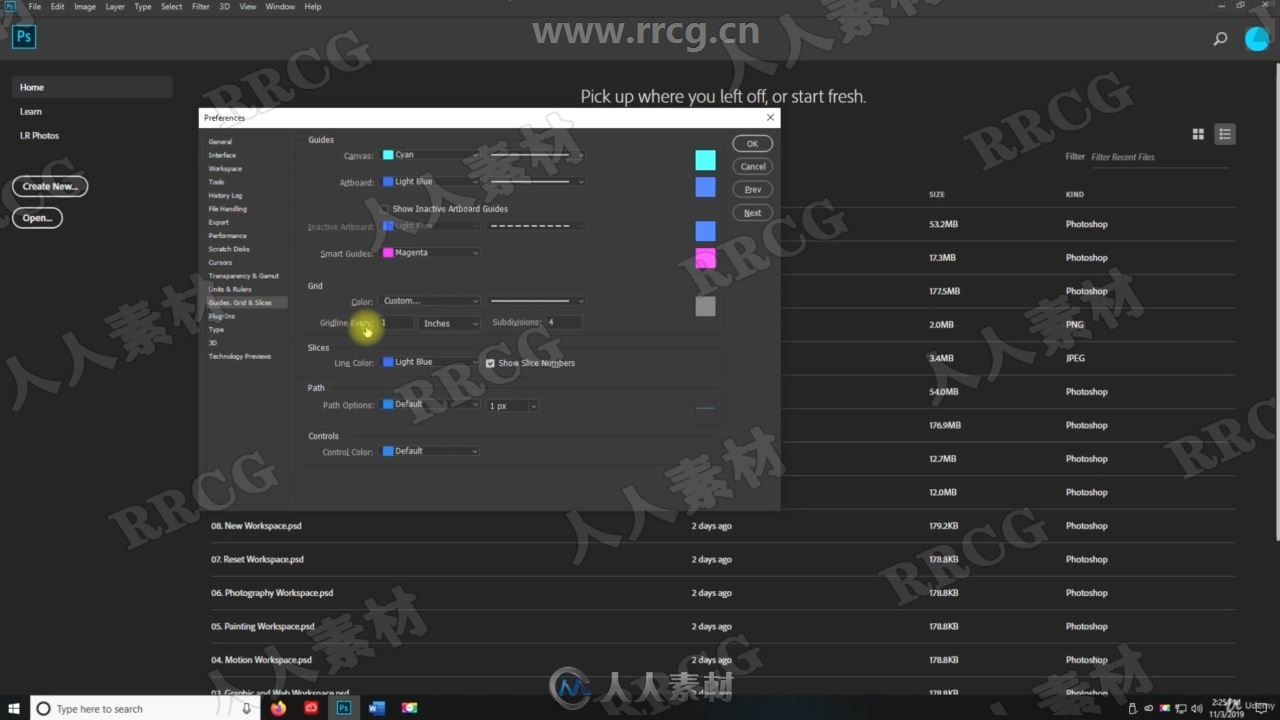Click the magenta Smart Guides color swatch

[x=705, y=259]
